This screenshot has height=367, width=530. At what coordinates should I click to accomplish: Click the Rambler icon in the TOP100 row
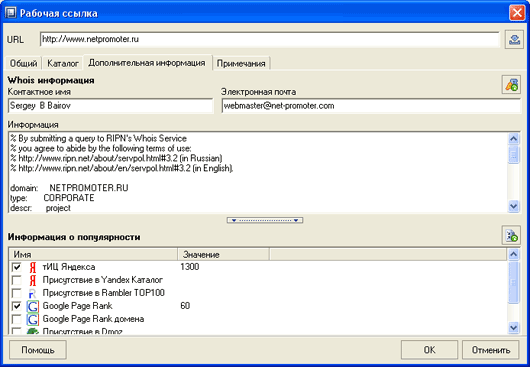point(32,293)
